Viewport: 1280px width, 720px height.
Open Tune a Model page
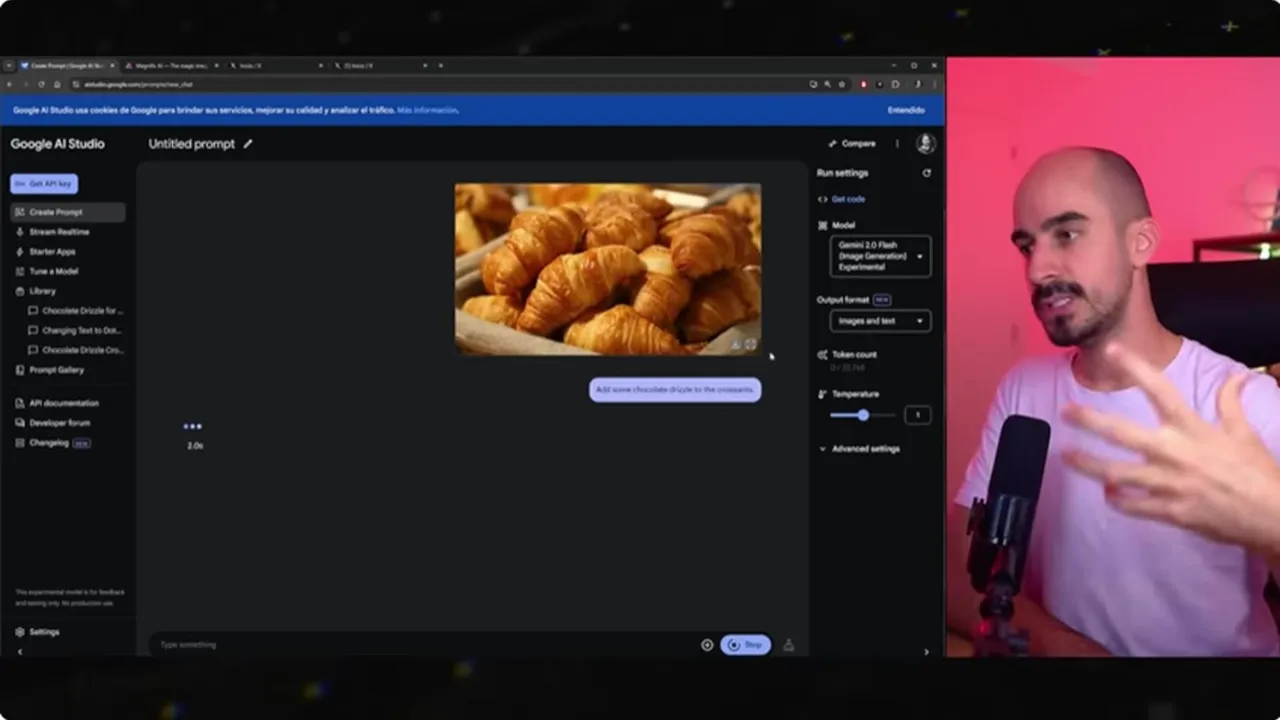pyautogui.click(x=53, y=271)
